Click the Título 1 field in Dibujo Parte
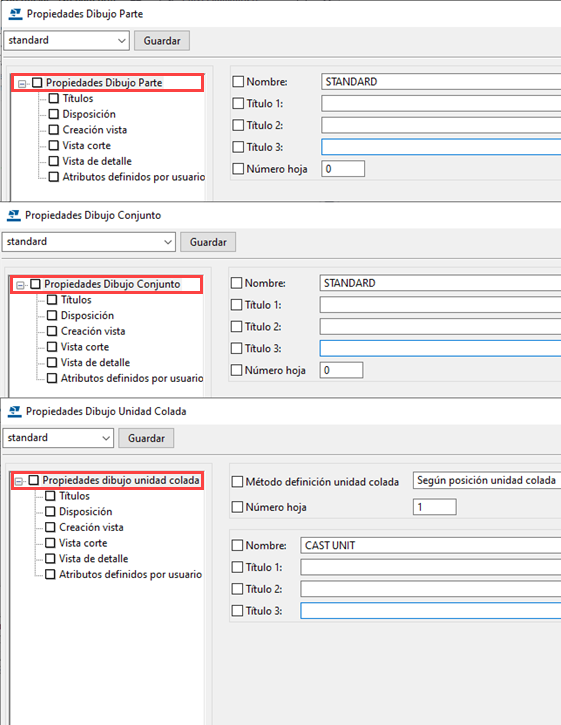561x725 pixels. (x=441, y=103)
